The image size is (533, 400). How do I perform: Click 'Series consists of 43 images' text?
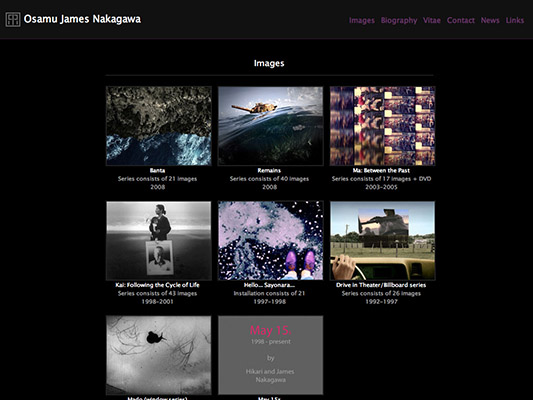(x=157, y=293)
